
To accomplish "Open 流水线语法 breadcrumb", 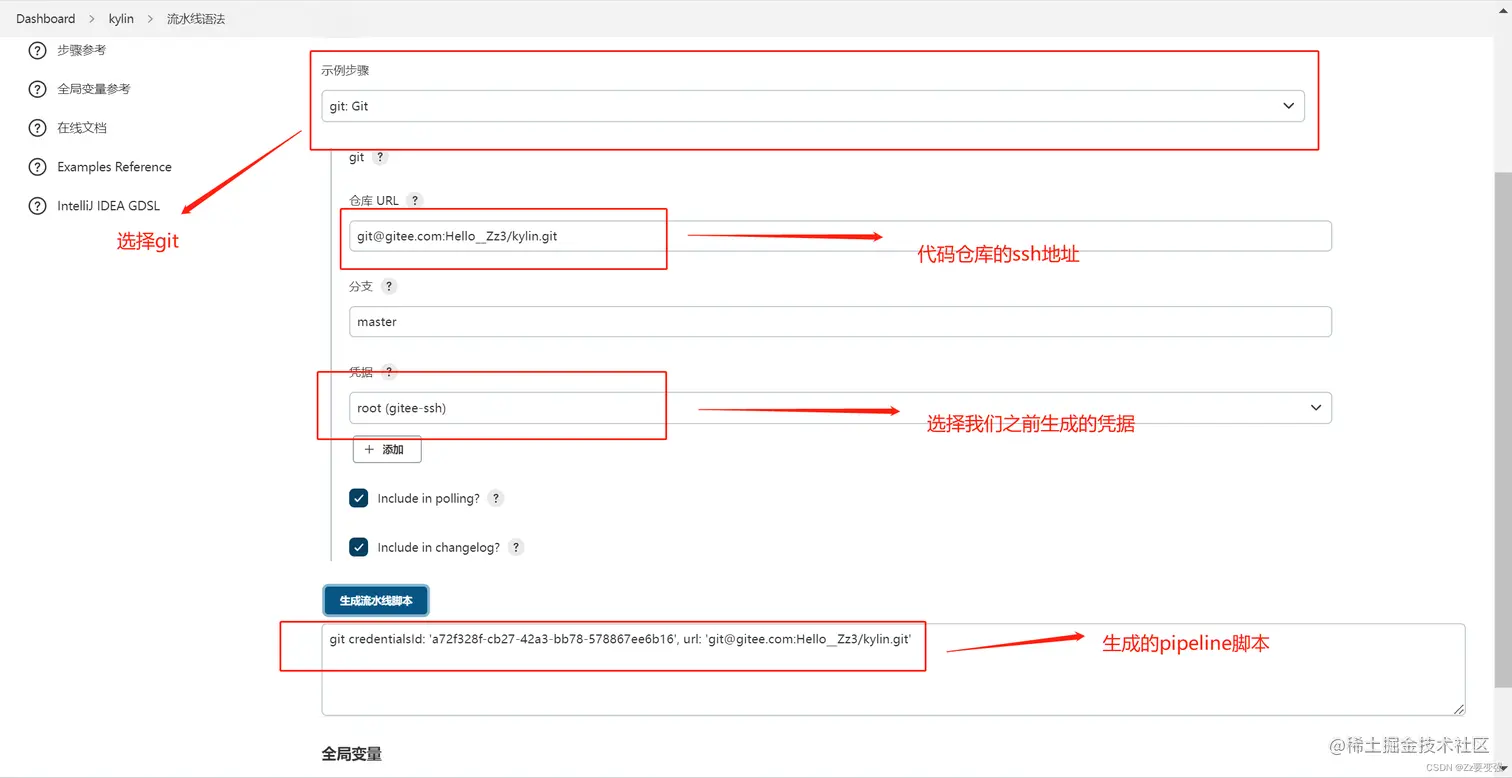I will pos(196,19).
